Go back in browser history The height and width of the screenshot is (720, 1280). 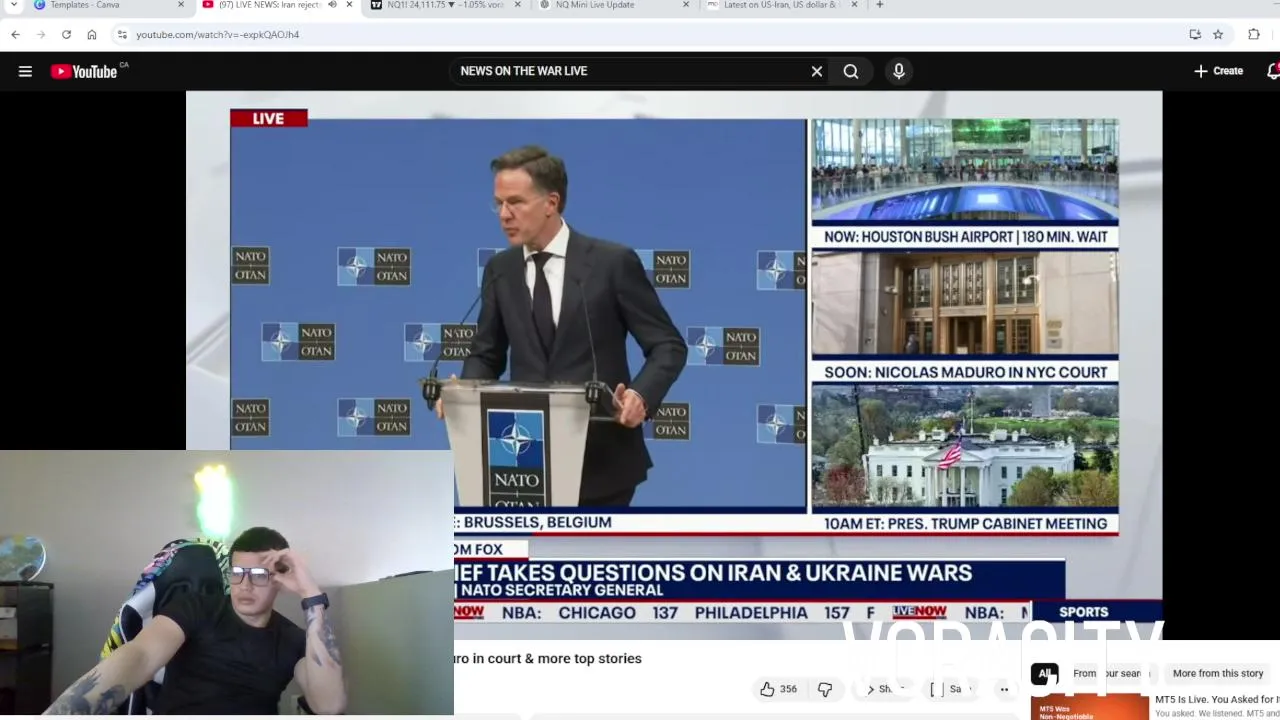click(x=15, y=34)
